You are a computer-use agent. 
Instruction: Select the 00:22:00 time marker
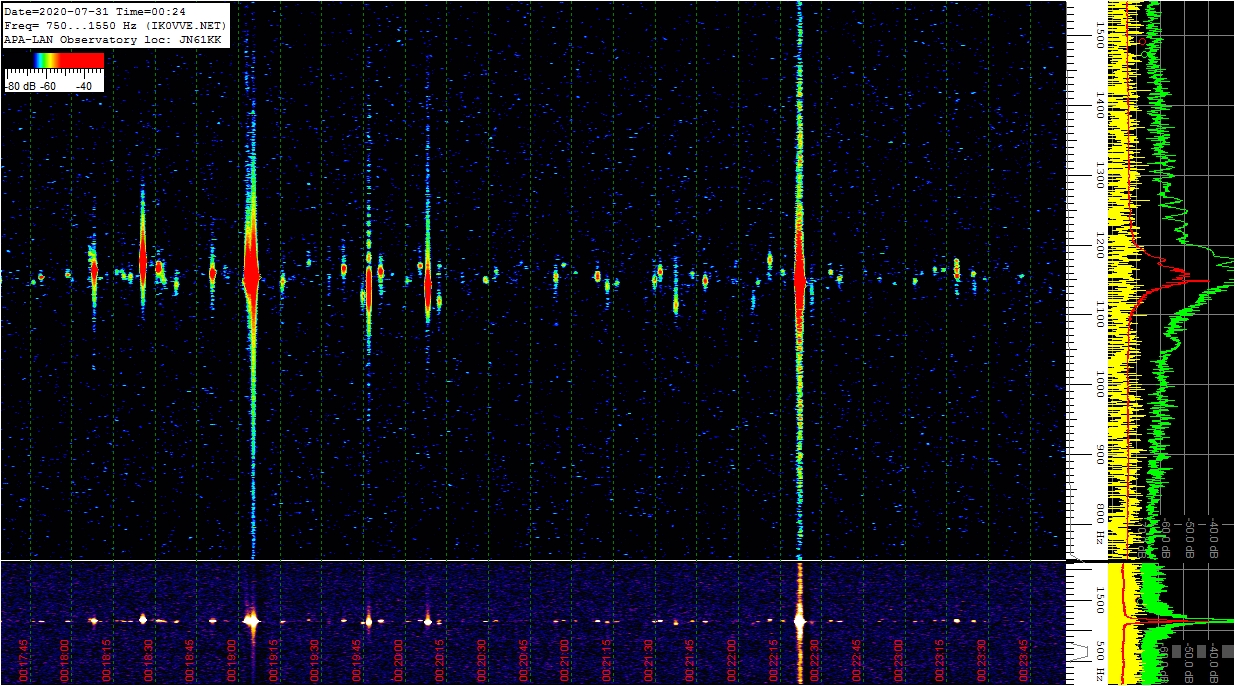click(732, 662)
